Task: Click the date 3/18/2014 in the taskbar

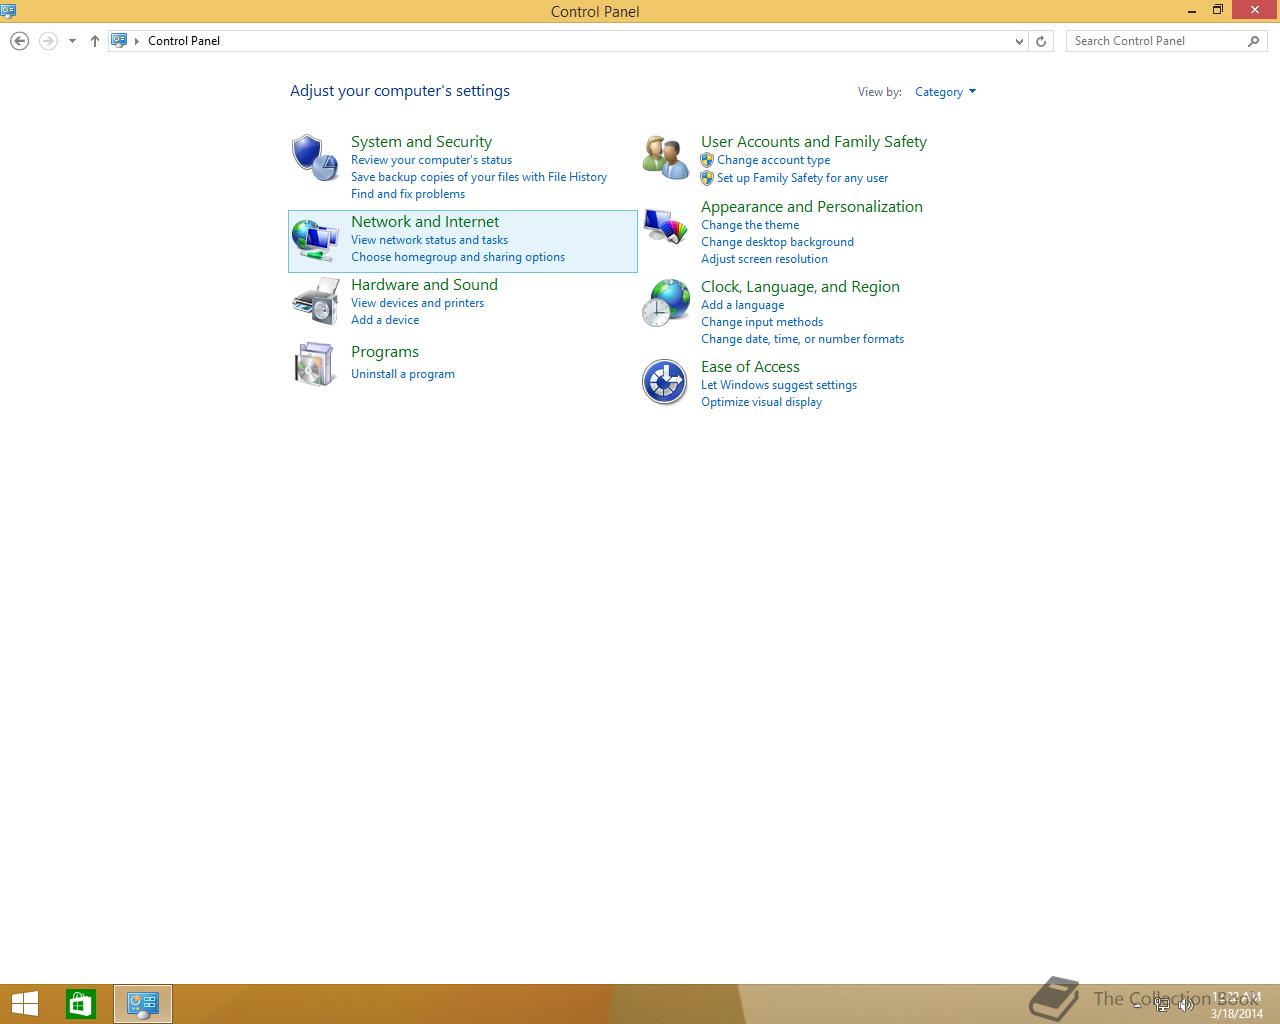Action: (1237, 1013)
